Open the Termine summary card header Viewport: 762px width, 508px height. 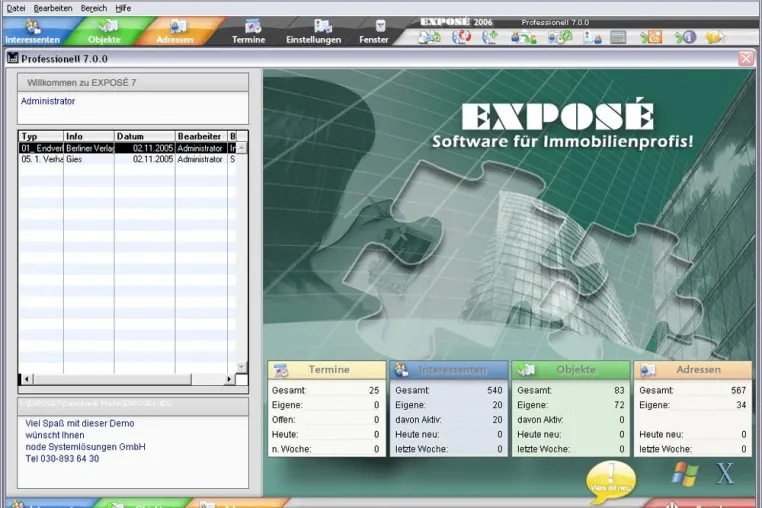click(x=327, y=370)
